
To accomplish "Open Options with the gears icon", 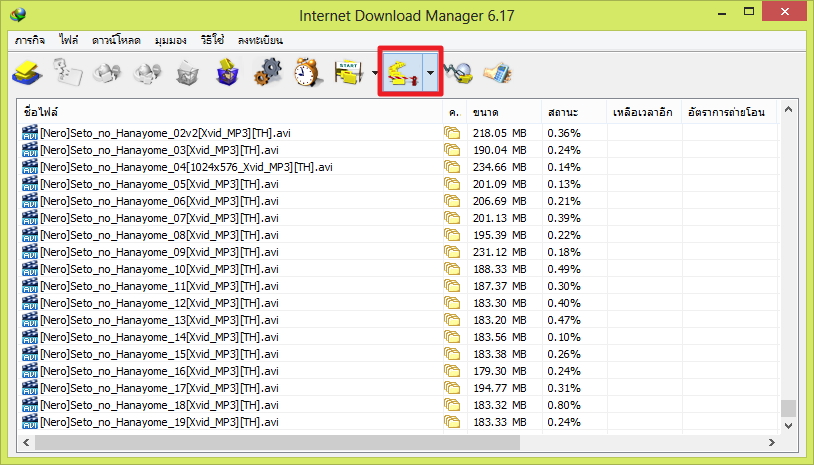I will pyautogui.click(x=268, y=72).
